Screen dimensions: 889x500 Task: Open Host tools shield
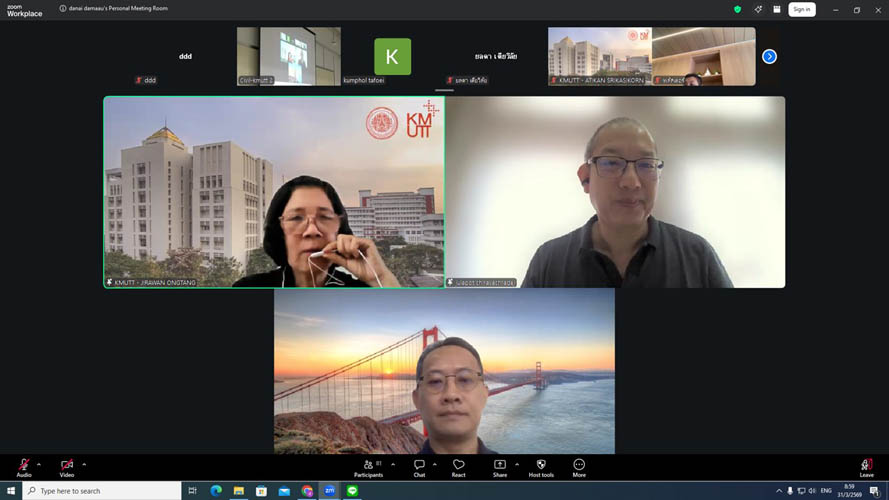[x=541, y=467]
